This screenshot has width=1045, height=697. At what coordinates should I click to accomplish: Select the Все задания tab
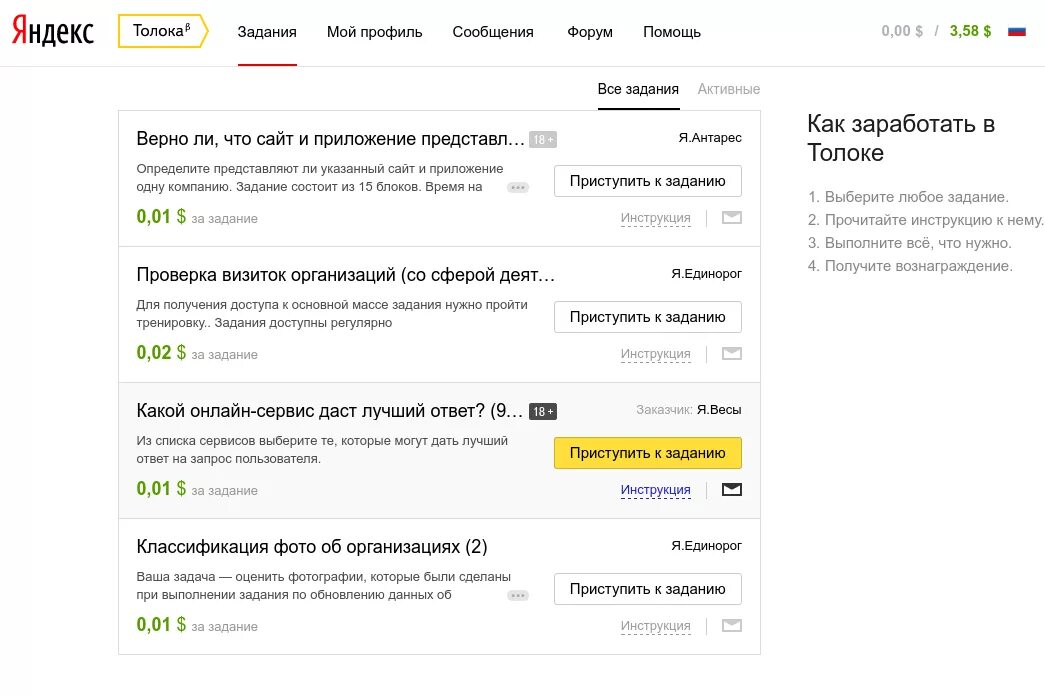point(638,89)
